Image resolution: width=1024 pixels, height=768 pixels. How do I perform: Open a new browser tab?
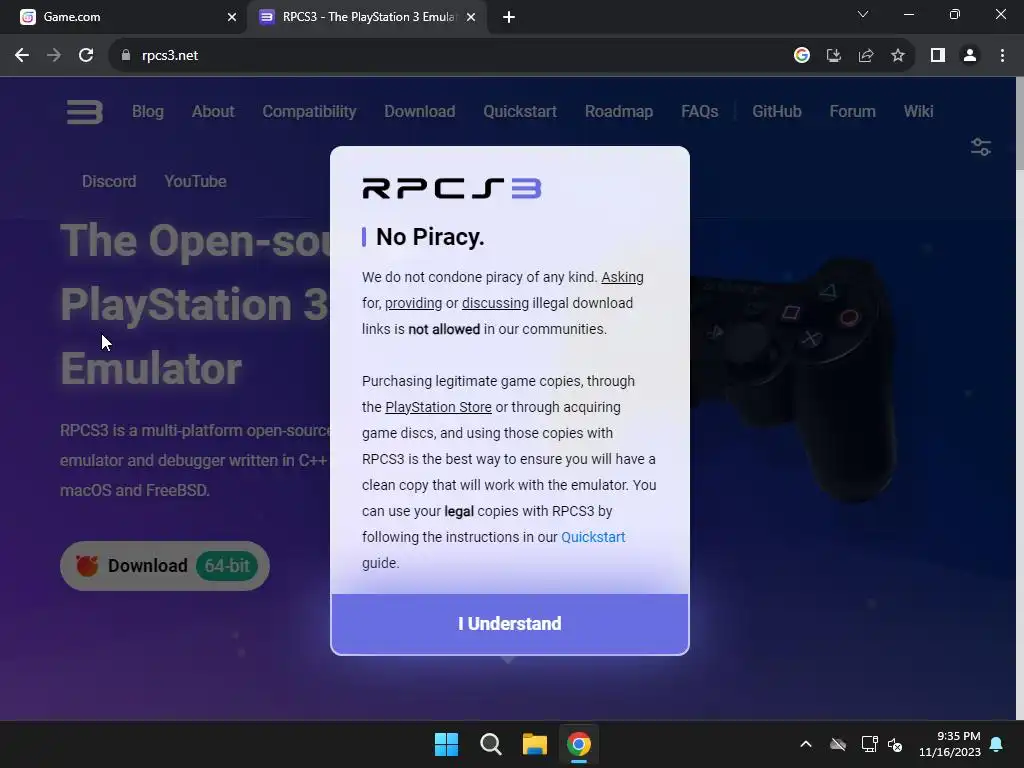pos(509,17)
